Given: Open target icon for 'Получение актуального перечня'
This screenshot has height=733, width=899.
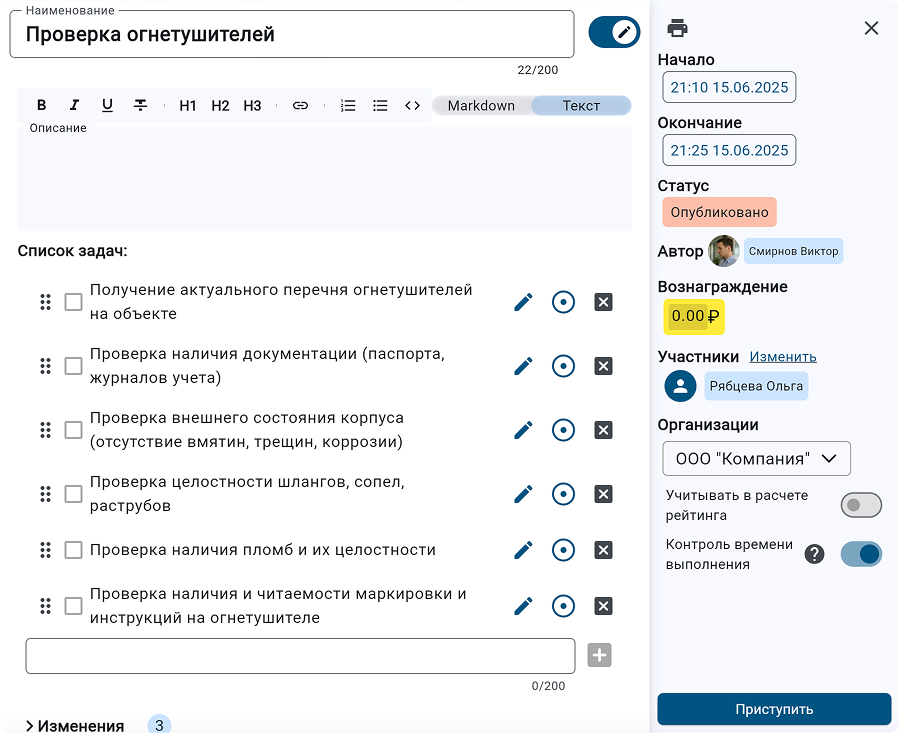Looking at the screenshot, I should [563, 302].
